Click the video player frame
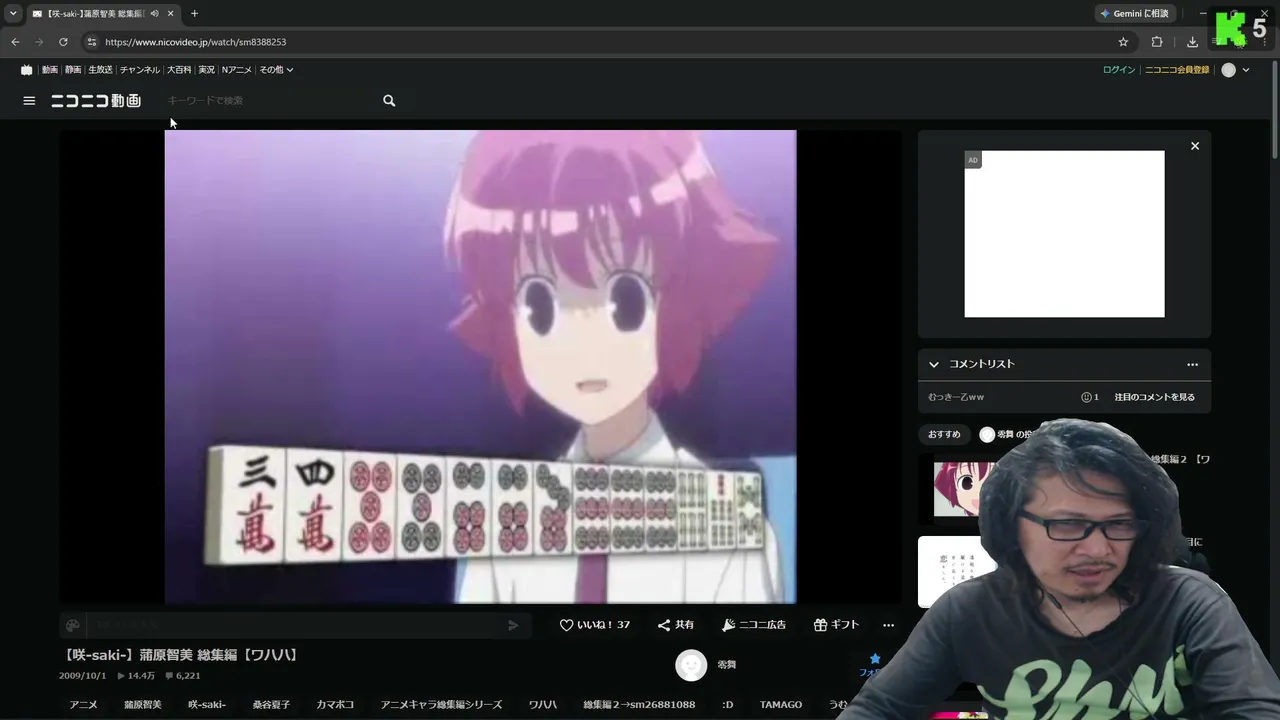 point(480,367)
